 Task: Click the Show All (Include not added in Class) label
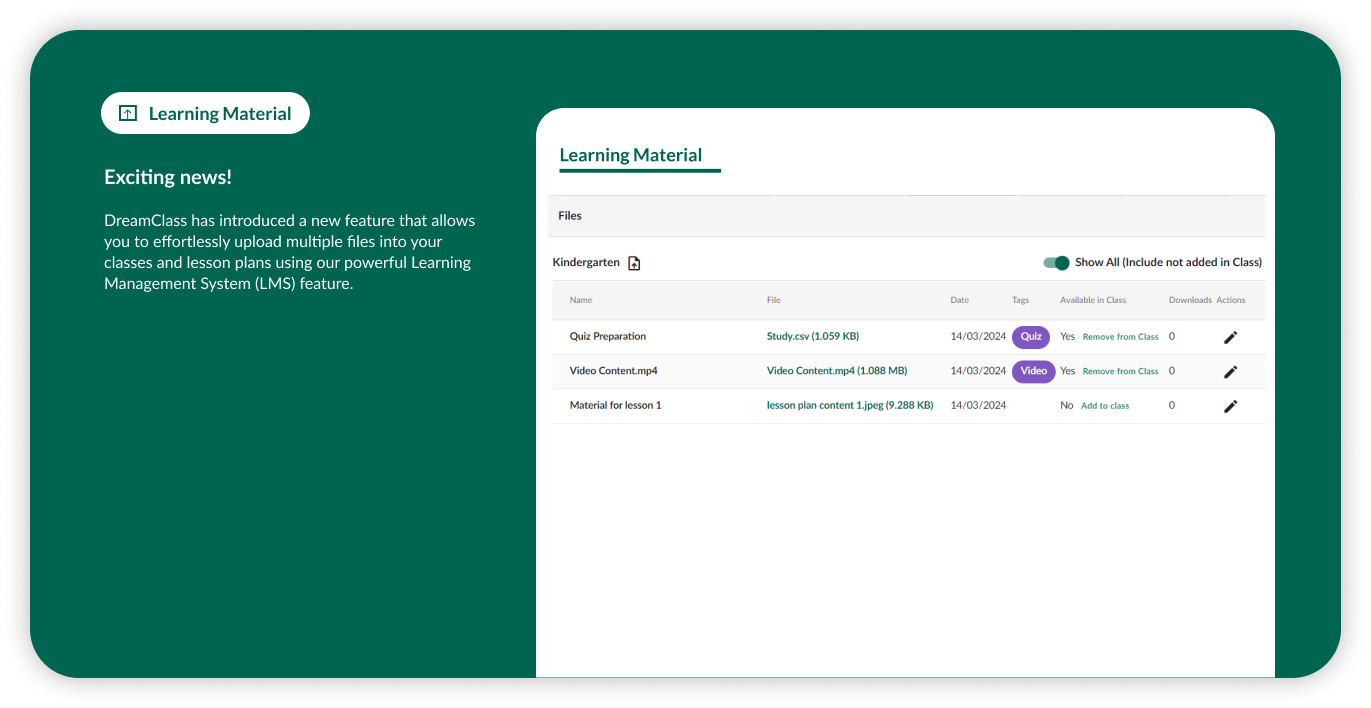click(1168, 262)
